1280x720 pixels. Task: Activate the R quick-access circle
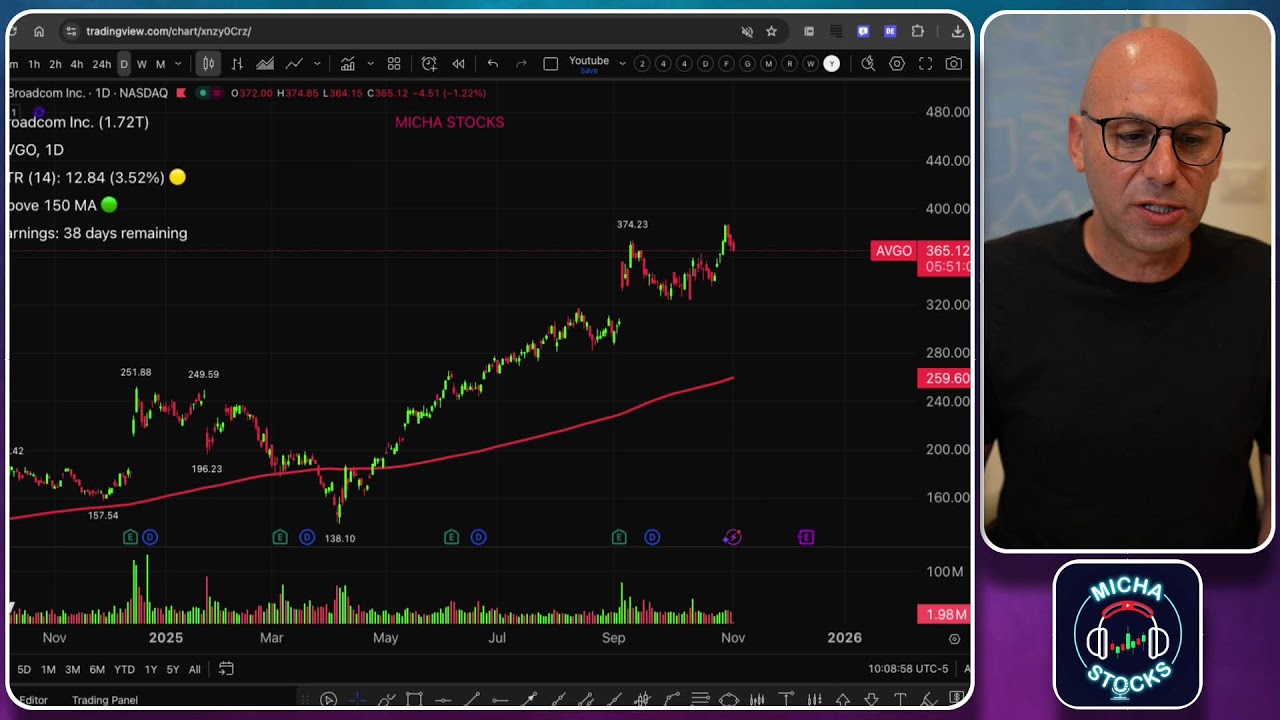(789, 64)
